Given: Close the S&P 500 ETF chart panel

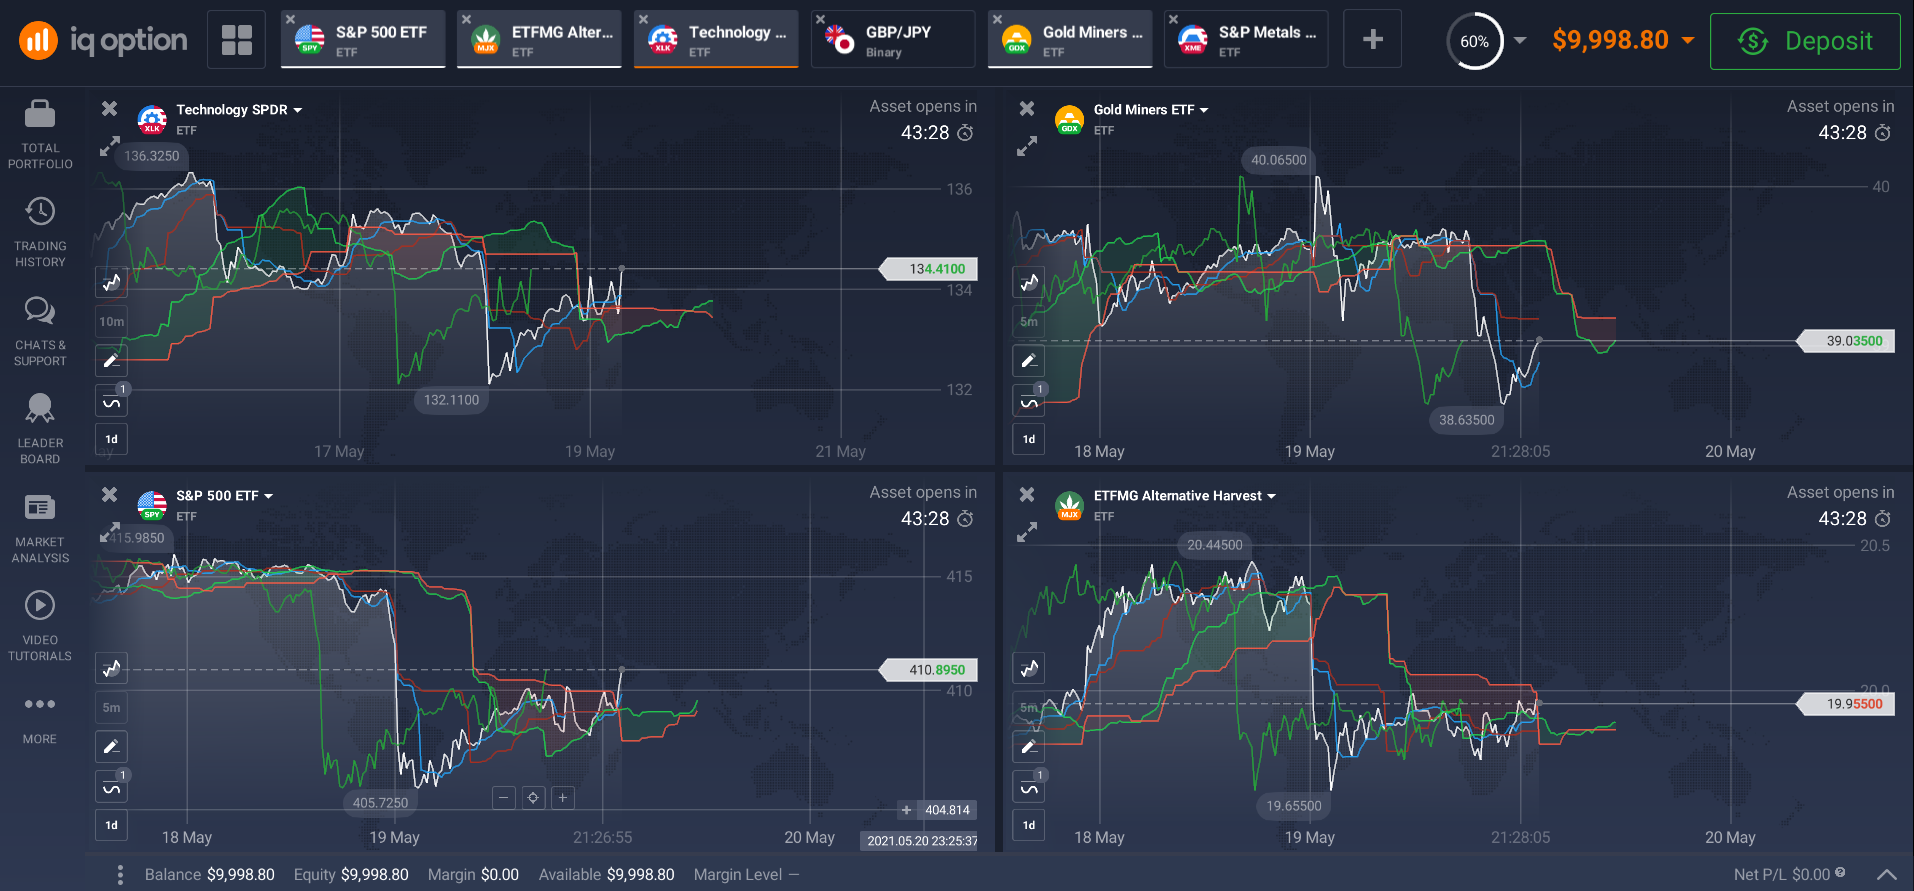Looking at the screenshot, I should (110, 494).
